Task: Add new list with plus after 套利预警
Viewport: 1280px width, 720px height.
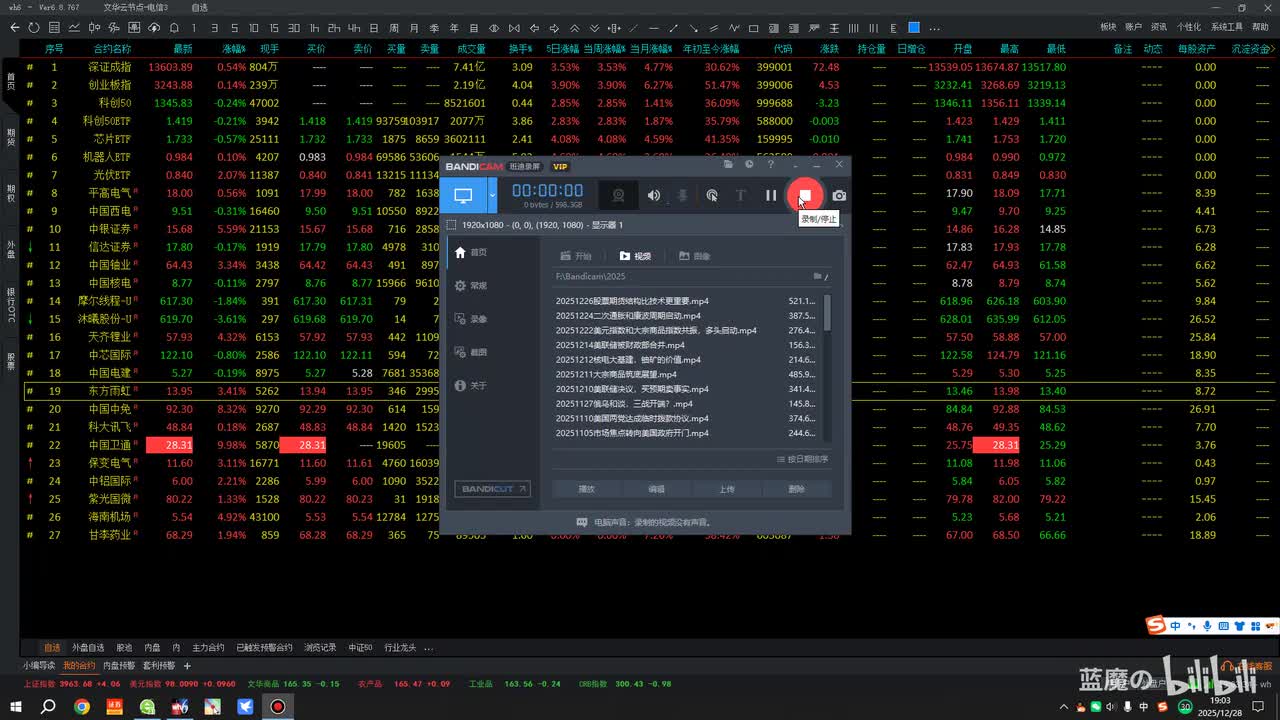Action: (x=187, y=666)
